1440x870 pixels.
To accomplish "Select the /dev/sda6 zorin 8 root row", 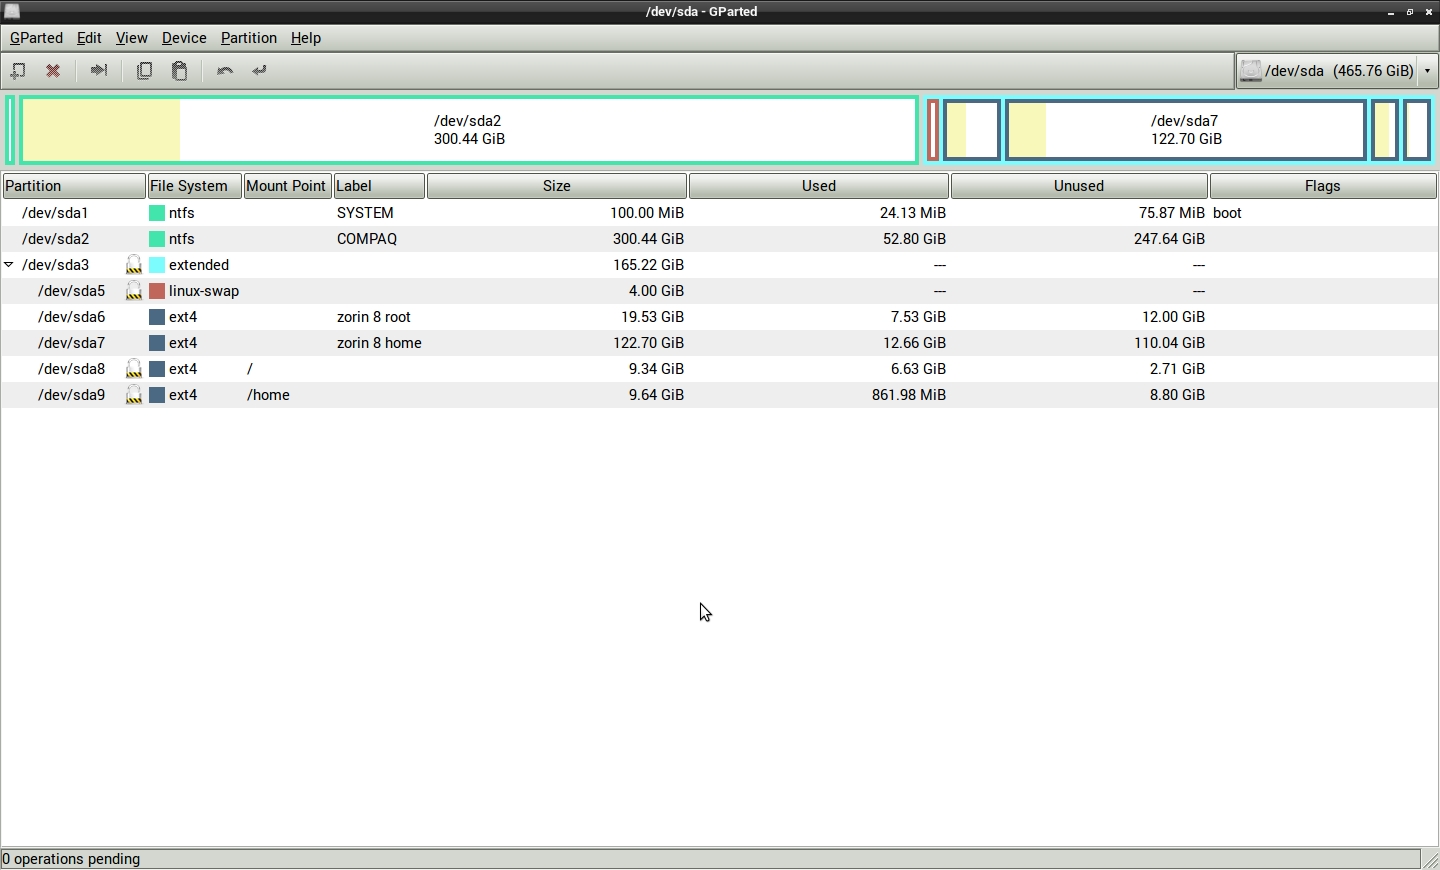I will pyautogui.click(x=400, y=317).
